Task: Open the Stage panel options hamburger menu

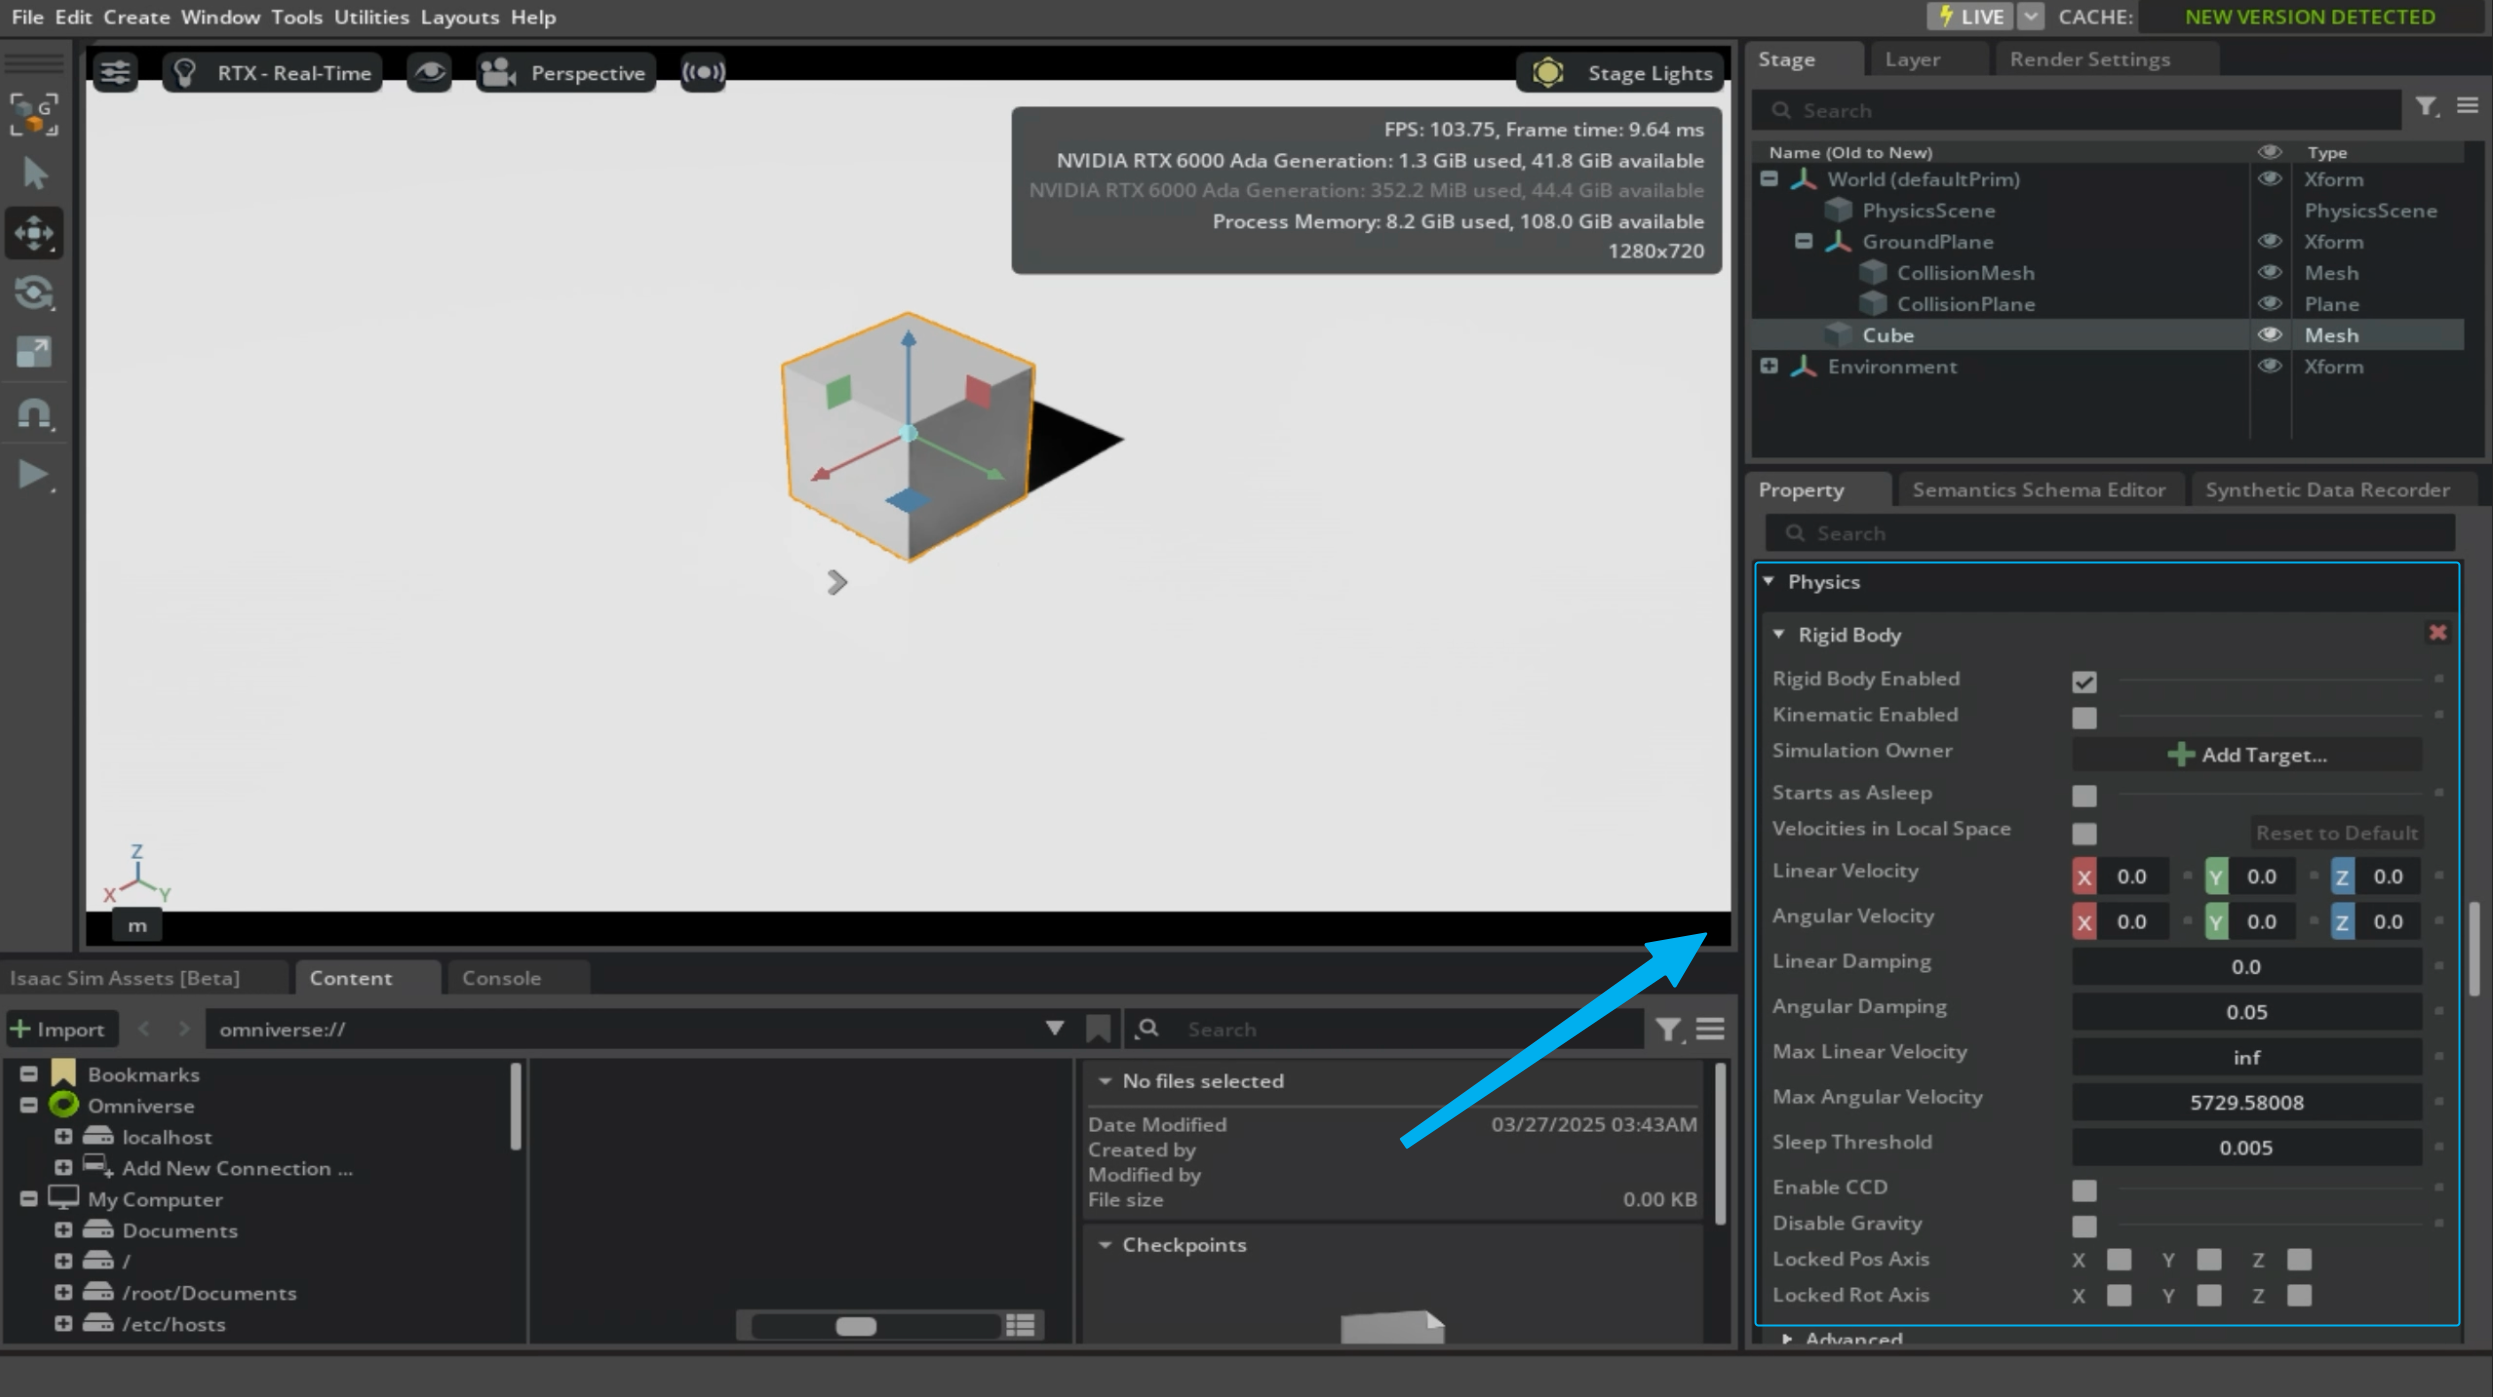Action: pyautogui.click(x=2467, y=106)
